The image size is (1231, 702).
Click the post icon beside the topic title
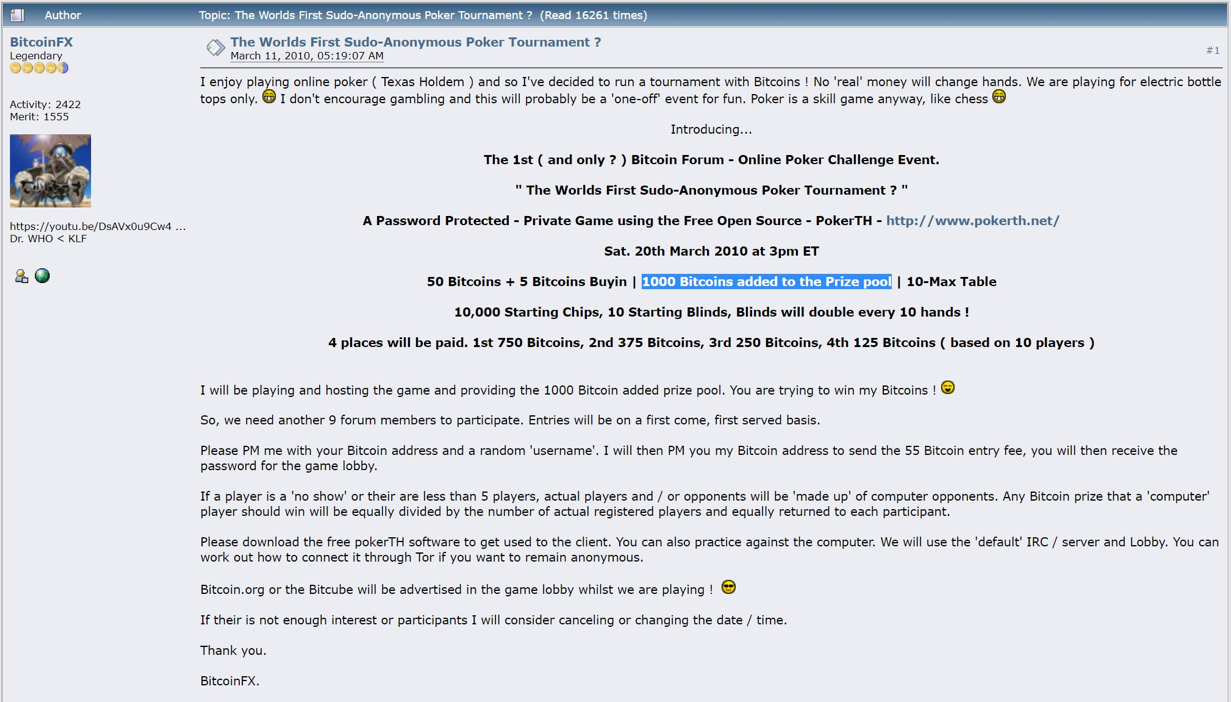click(215, 47)
